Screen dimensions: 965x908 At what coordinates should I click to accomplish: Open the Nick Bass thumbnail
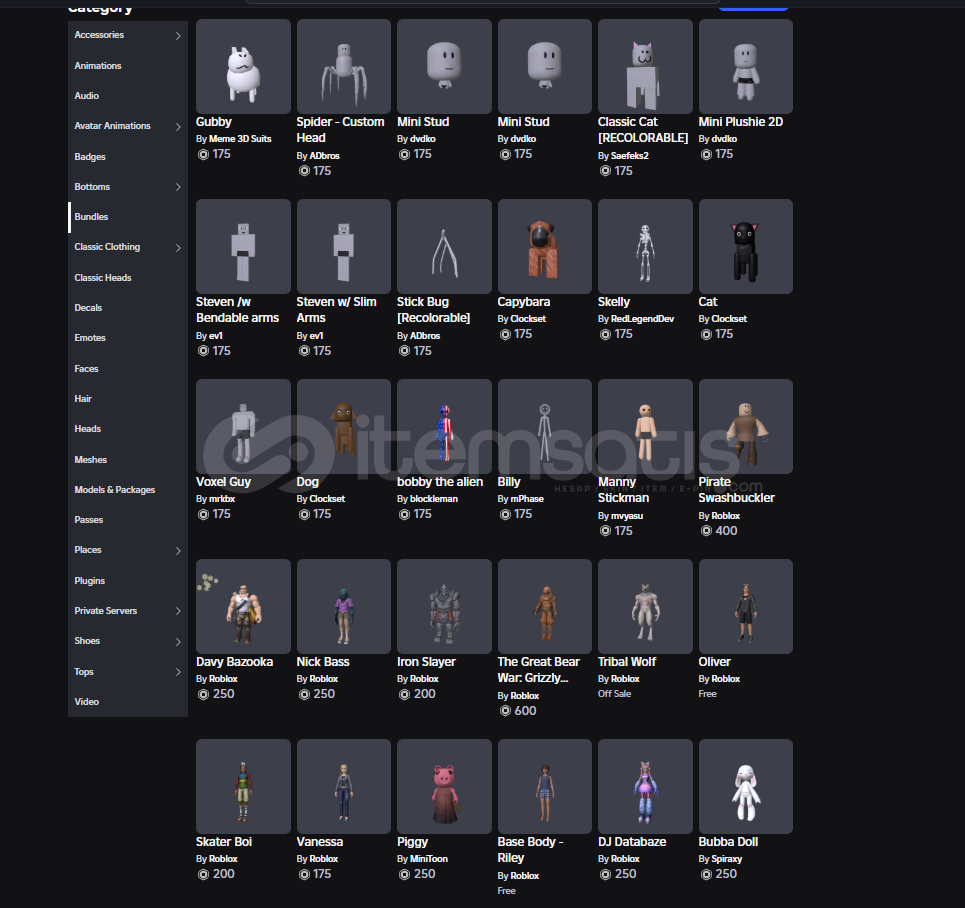(x=343, y=606)
